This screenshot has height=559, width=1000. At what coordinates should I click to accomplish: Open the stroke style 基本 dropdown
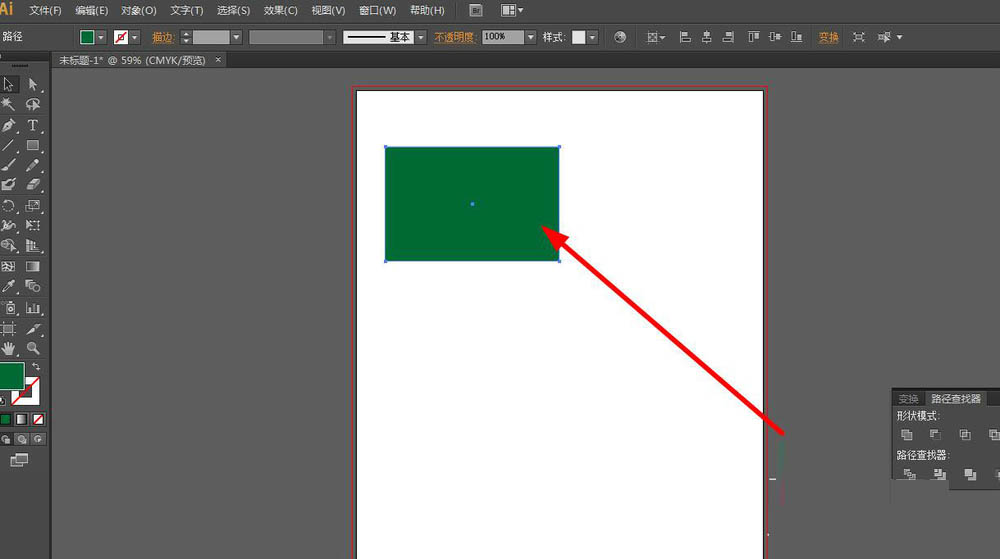point(420,37)
